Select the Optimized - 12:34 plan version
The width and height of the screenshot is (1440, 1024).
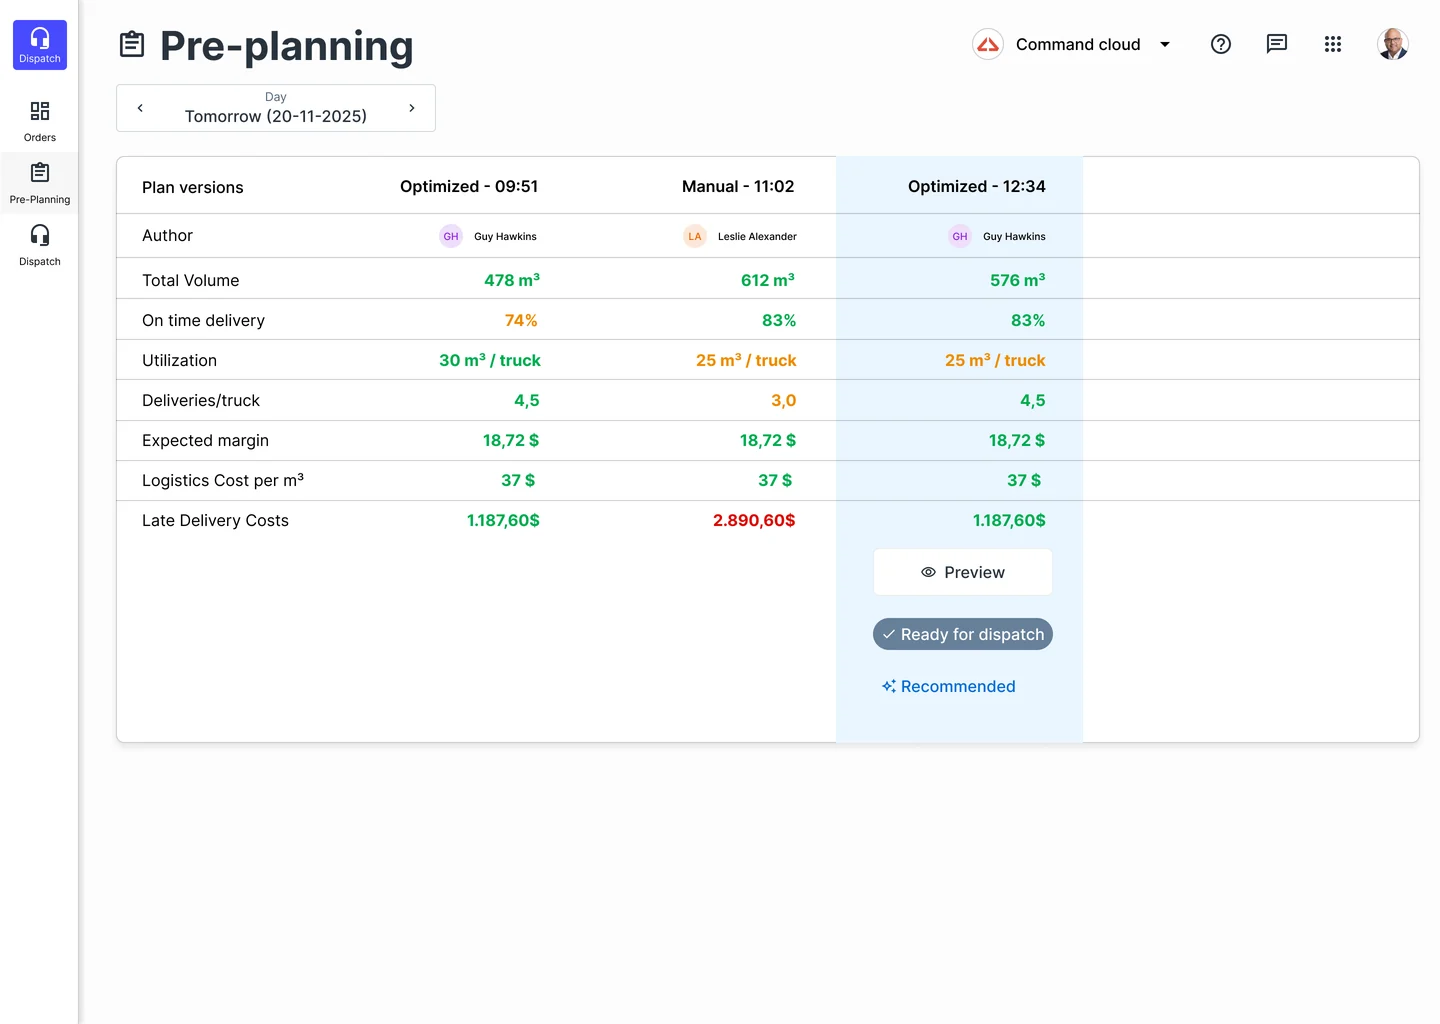977,186
